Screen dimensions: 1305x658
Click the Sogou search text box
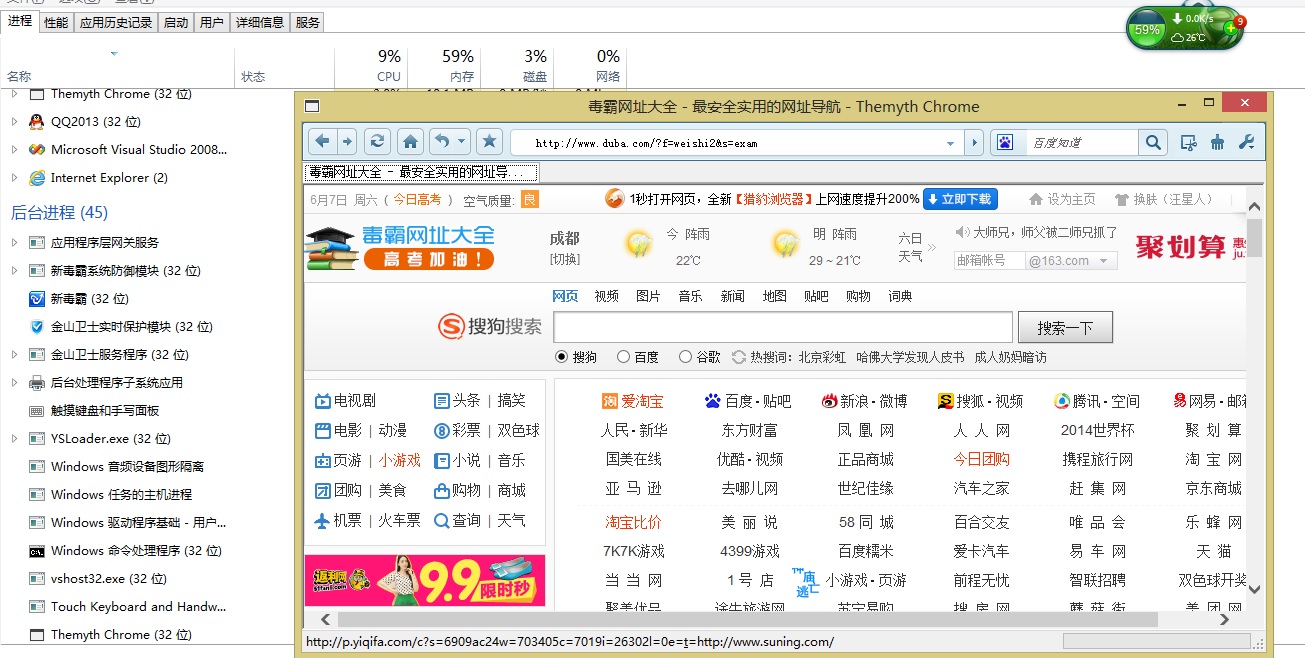(783, 327)
